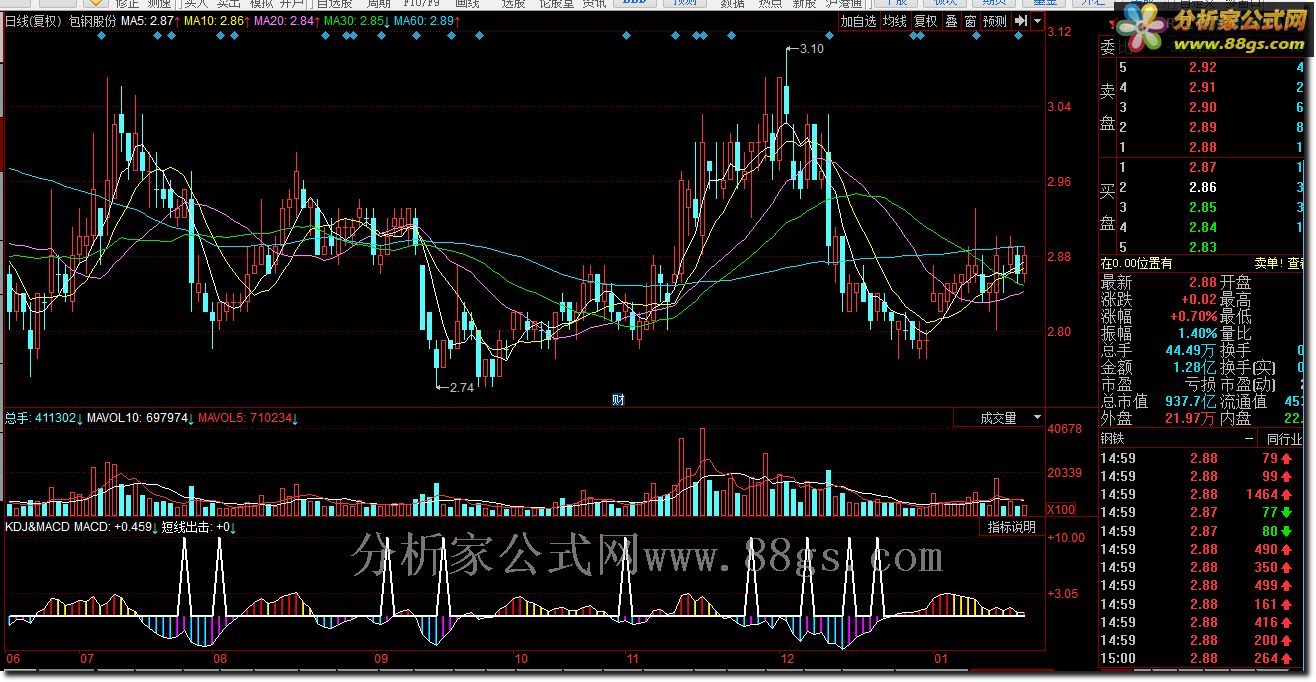Click the 总市值 937.7亿 value
Screen dimensions: 1316x682
(1191, 401)
